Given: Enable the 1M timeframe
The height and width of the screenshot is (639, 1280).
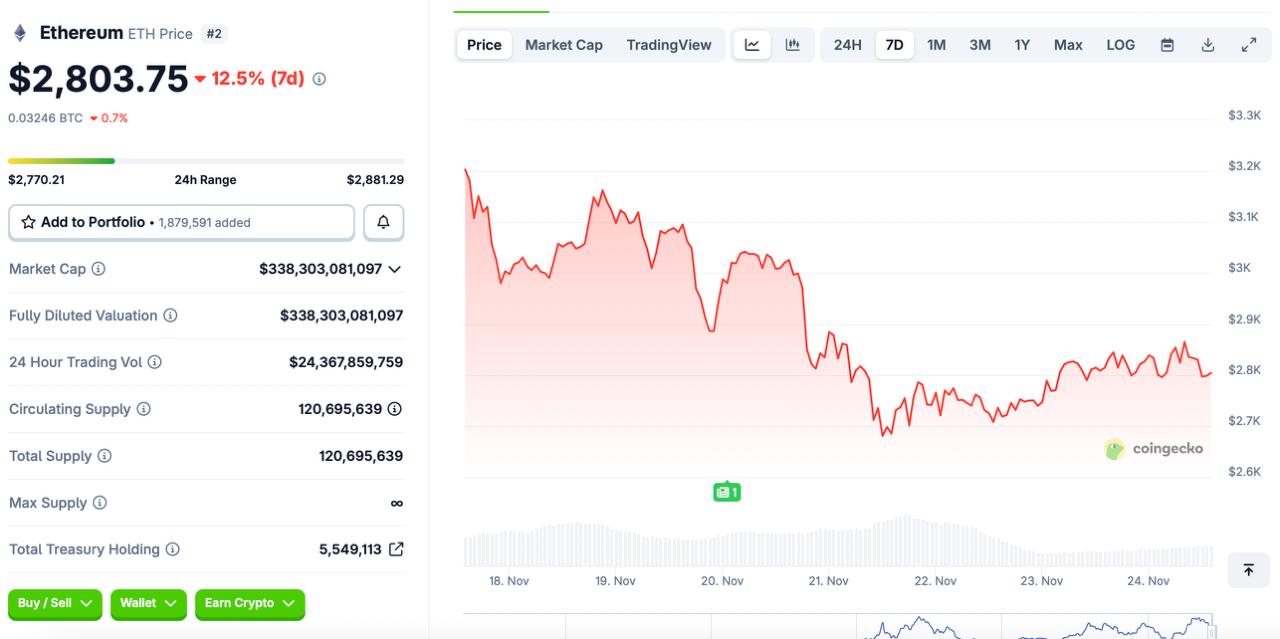Looking at the screenshot, I should tap(936, 44).
